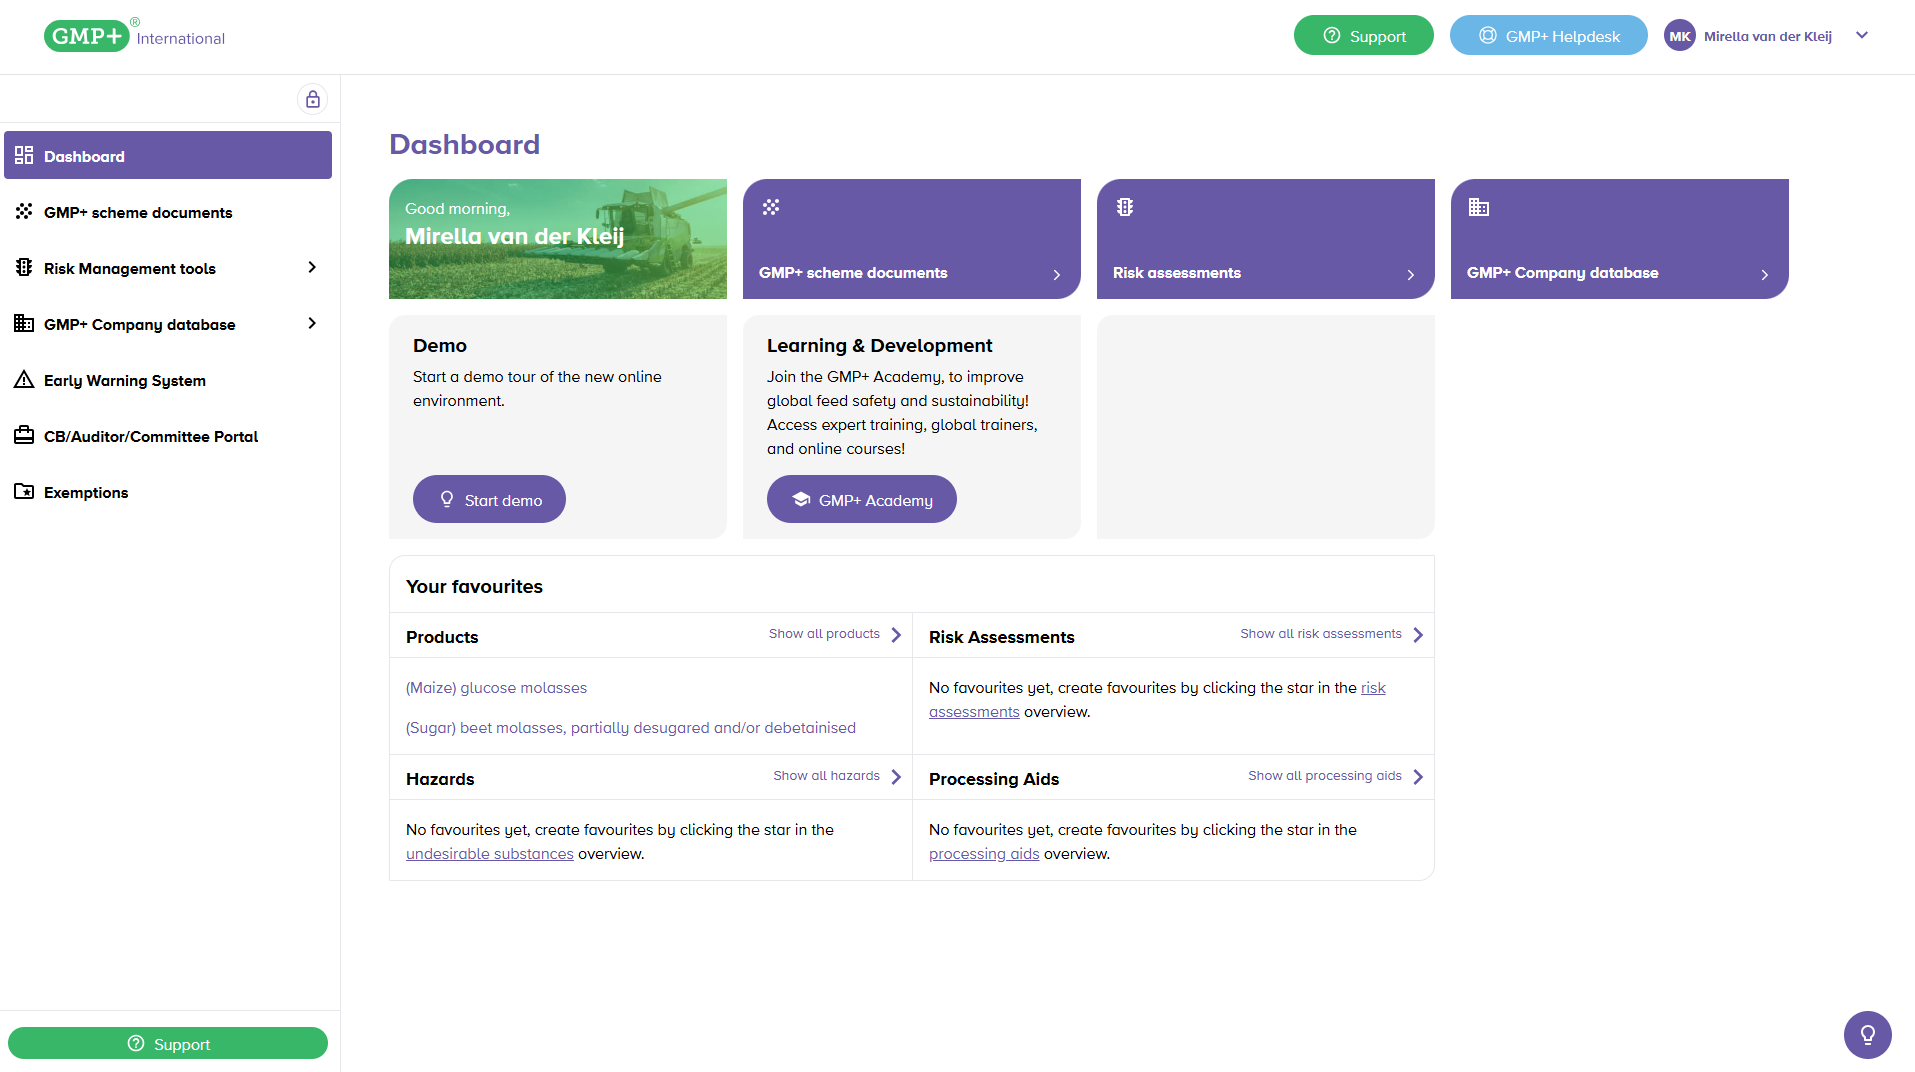Open GMP+ Academy button
The width and height of the screenshot is (1915, 1072).
point(861,499)
